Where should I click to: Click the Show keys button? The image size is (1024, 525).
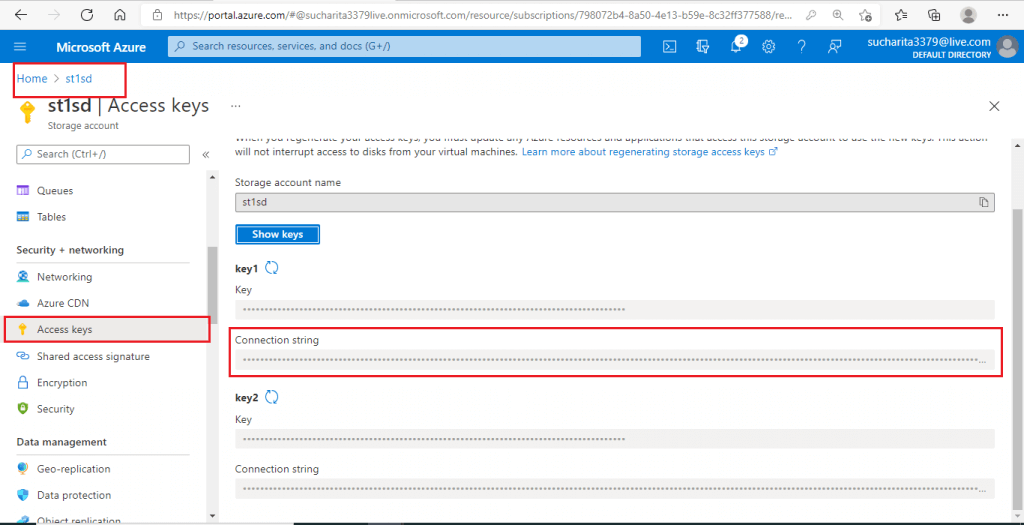(278, 234)
